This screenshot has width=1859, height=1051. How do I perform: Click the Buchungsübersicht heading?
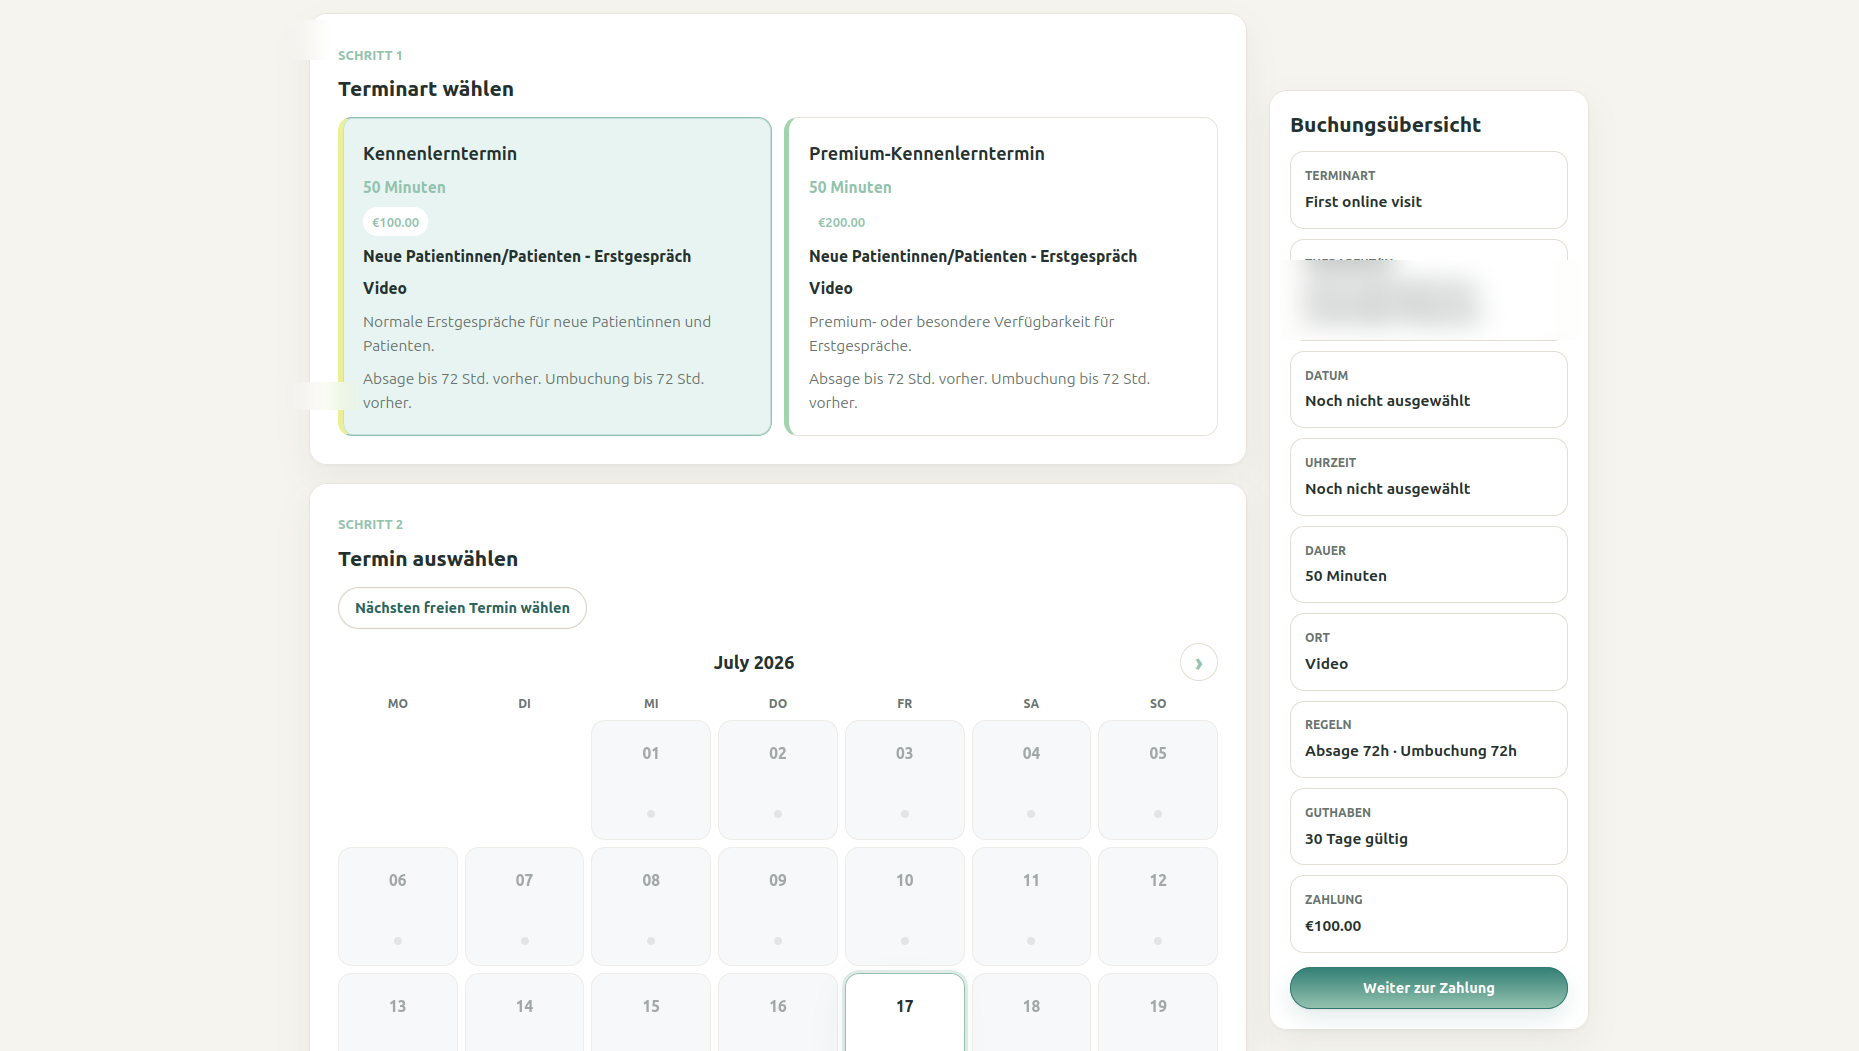[x=1385, y=125]
